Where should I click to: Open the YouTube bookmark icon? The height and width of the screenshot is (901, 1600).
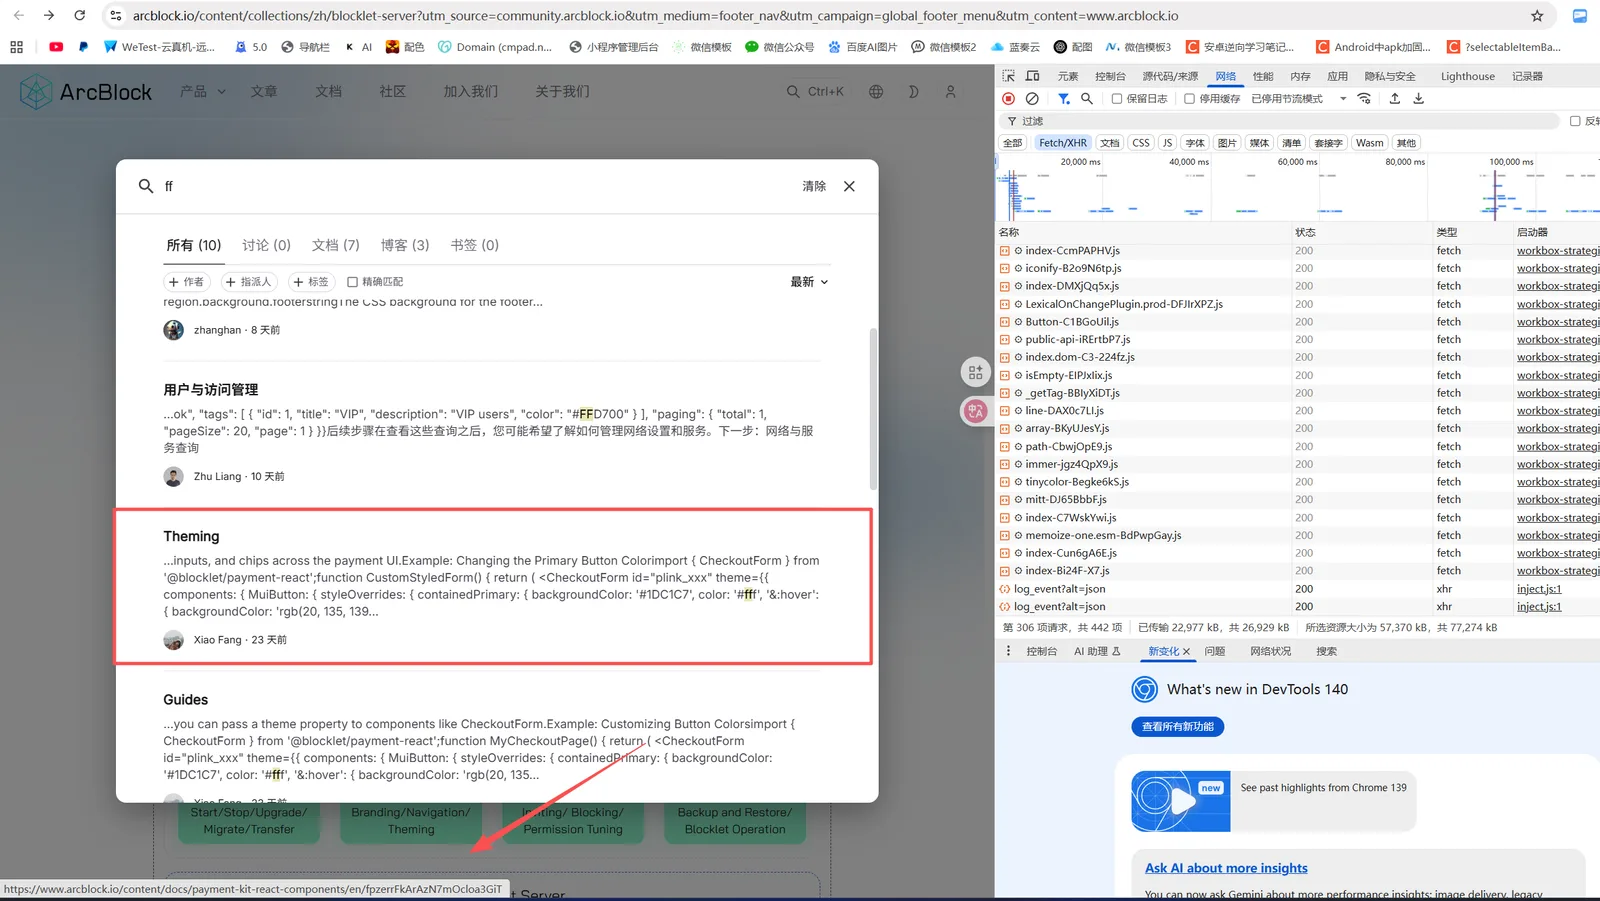[56, 47]
